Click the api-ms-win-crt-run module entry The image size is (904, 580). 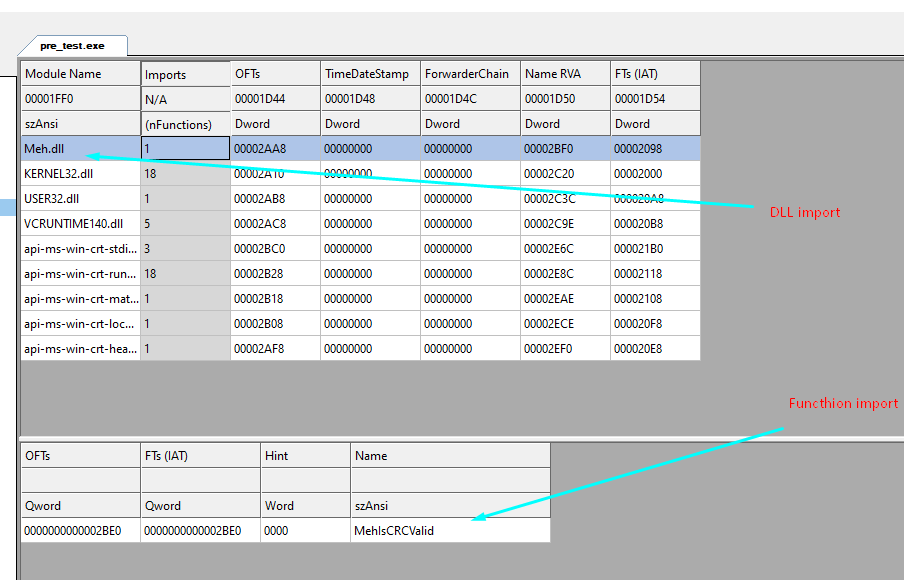coord(80,274)
